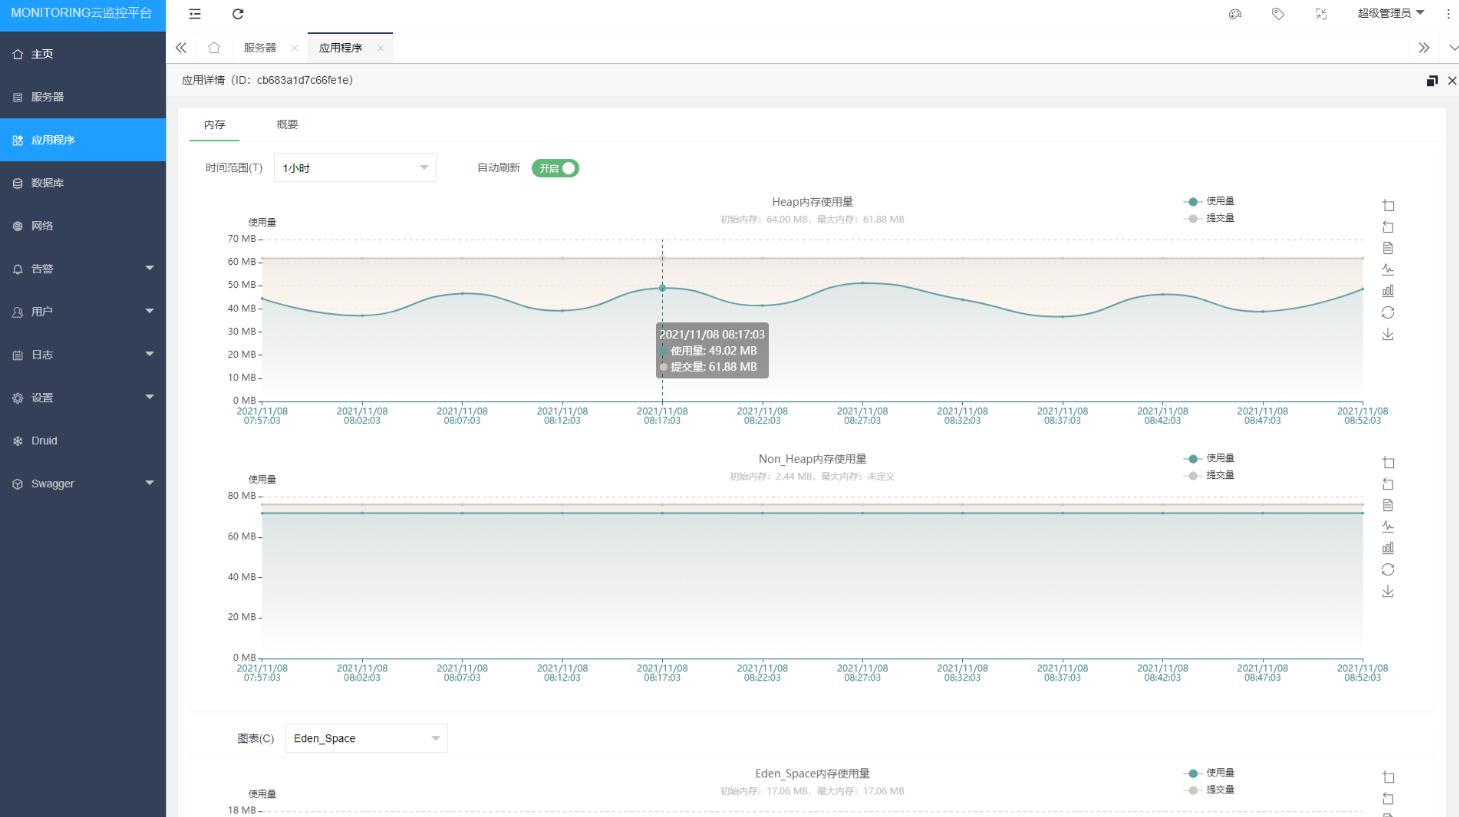Switch to the 内存 tab
Viewport: 1459px width, 817px height.
pos(215,125)
